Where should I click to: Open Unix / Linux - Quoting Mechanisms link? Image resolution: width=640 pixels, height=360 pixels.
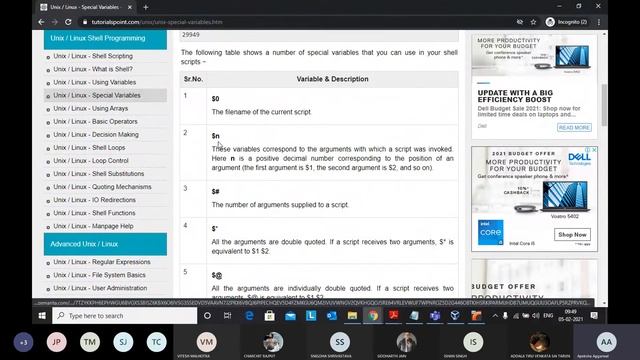tap(102, 187)
